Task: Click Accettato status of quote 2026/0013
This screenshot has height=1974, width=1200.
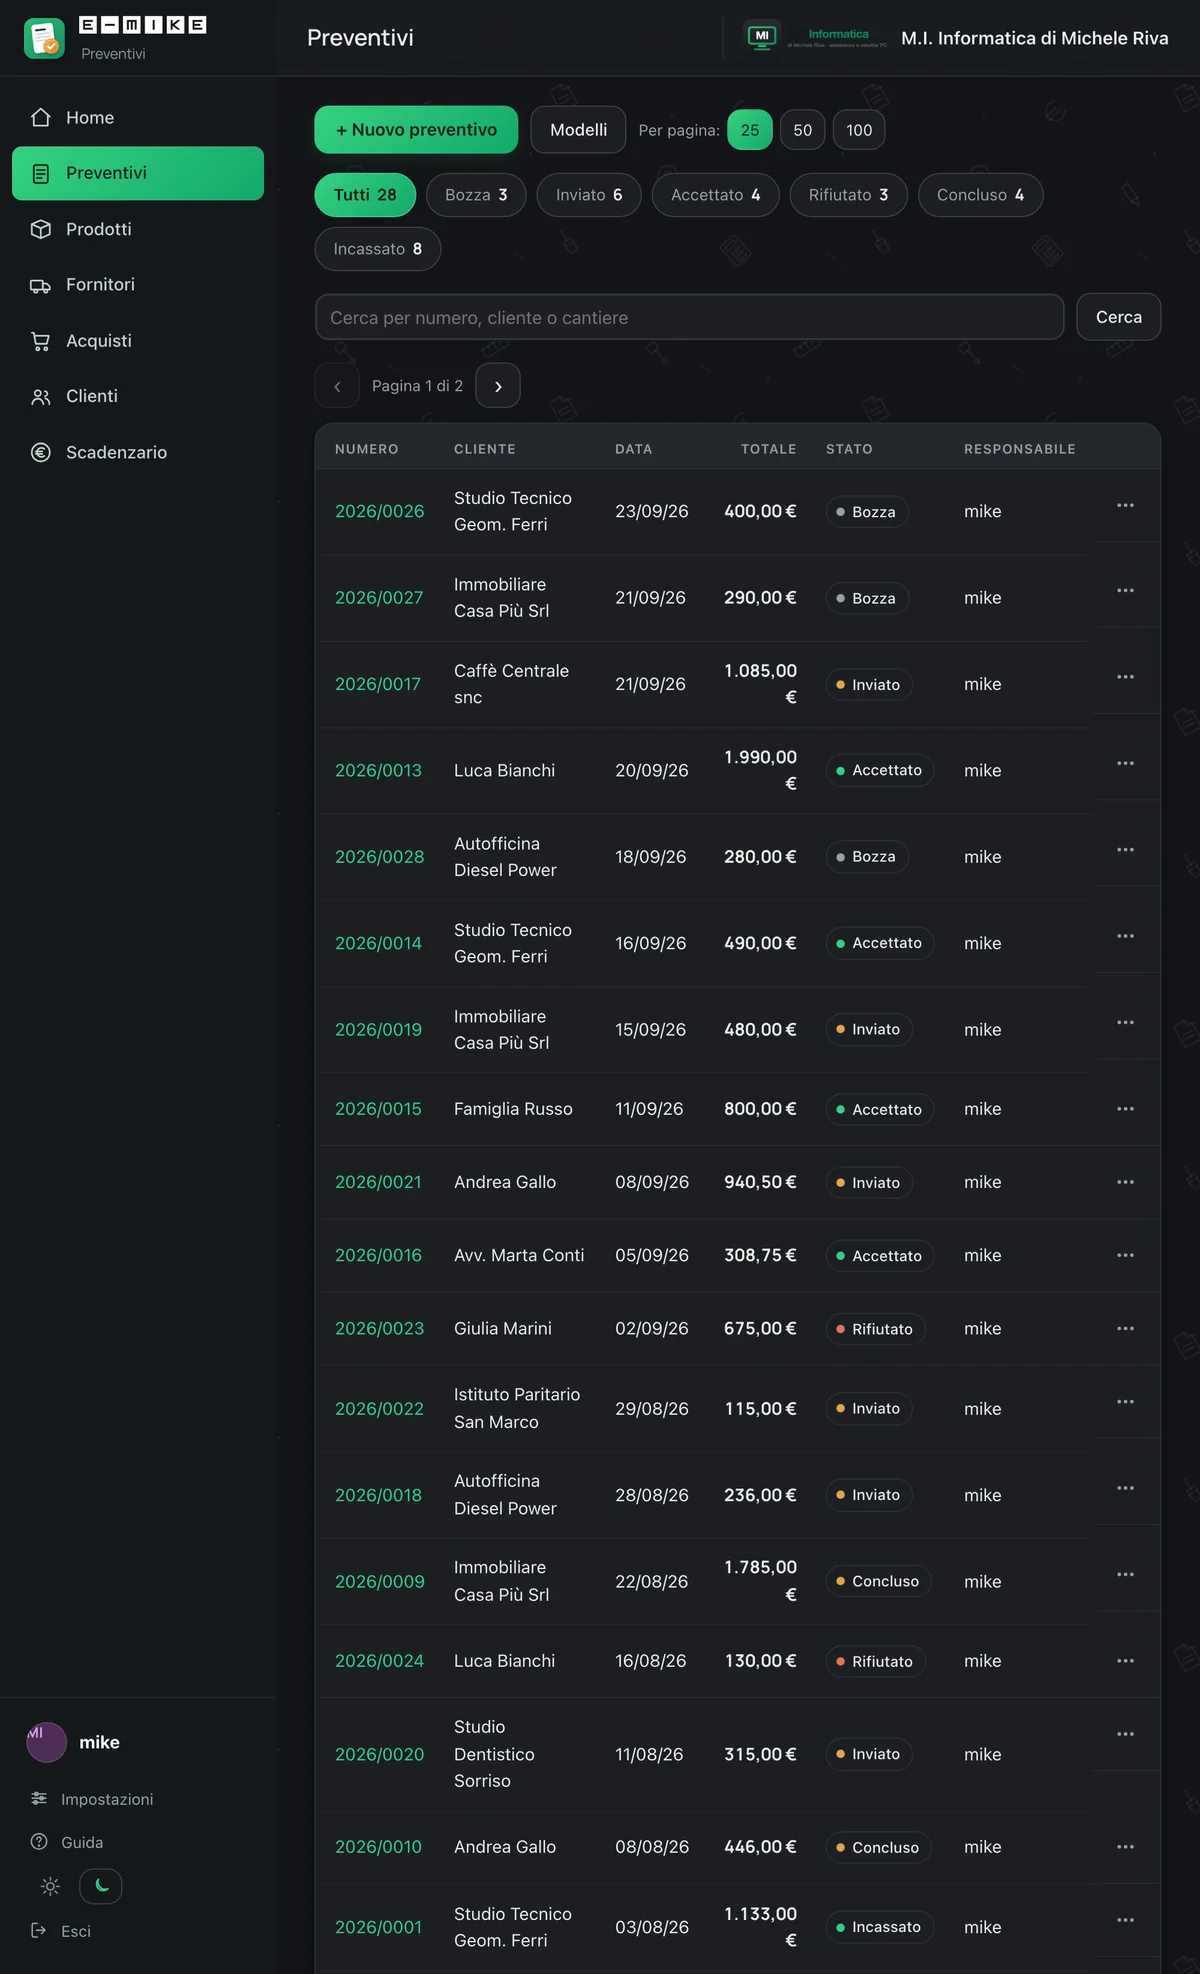Action: 880,770
